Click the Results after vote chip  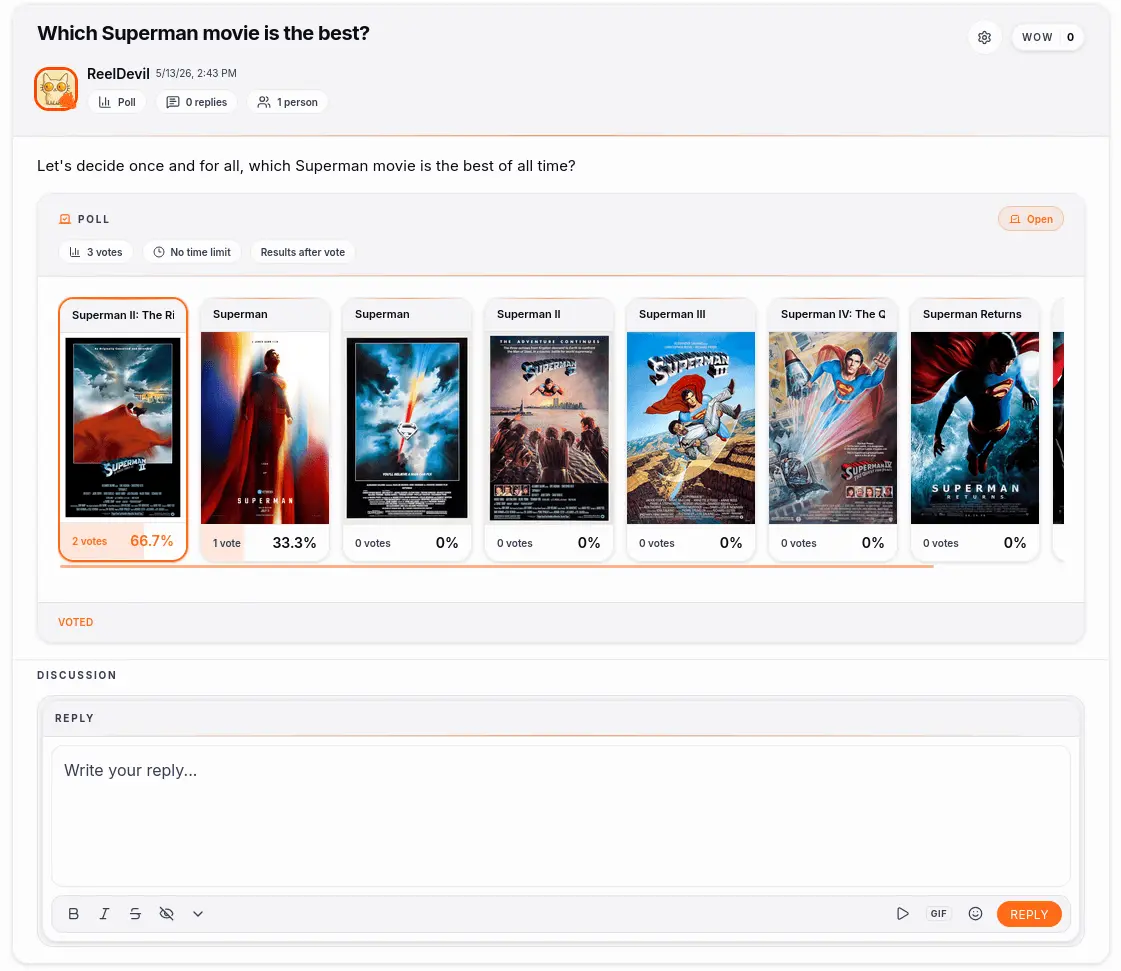coord(302,252)
